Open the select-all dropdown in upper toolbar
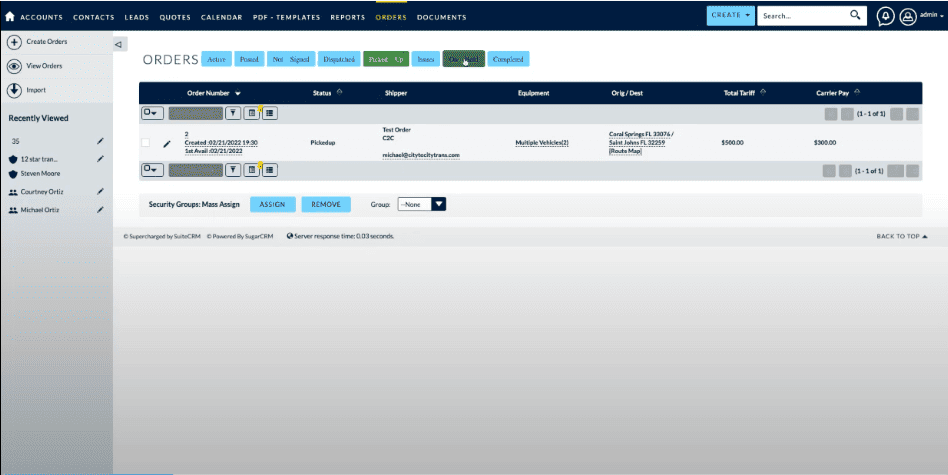Screen dimensions: 948x475 pyautogui.click(x=152, y=113)
